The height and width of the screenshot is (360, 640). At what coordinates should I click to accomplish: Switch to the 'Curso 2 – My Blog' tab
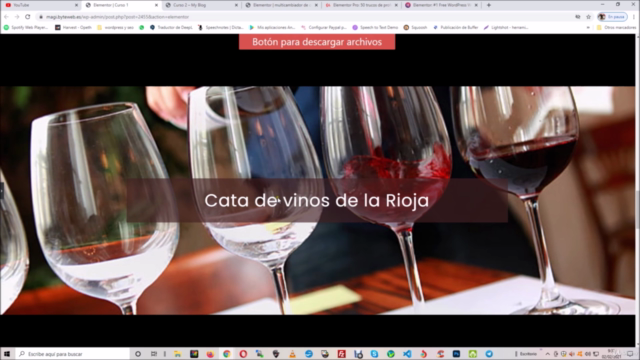click(x=201, y=5)
